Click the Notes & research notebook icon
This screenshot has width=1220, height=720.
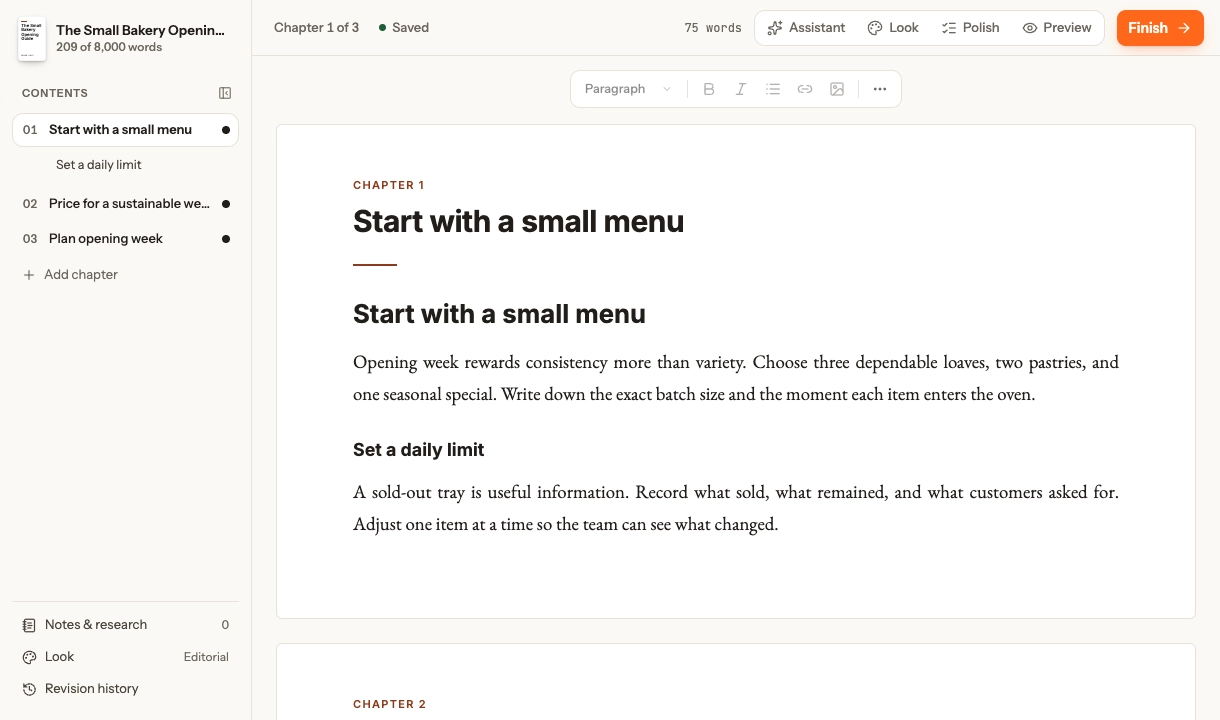(x=29, y=625)
